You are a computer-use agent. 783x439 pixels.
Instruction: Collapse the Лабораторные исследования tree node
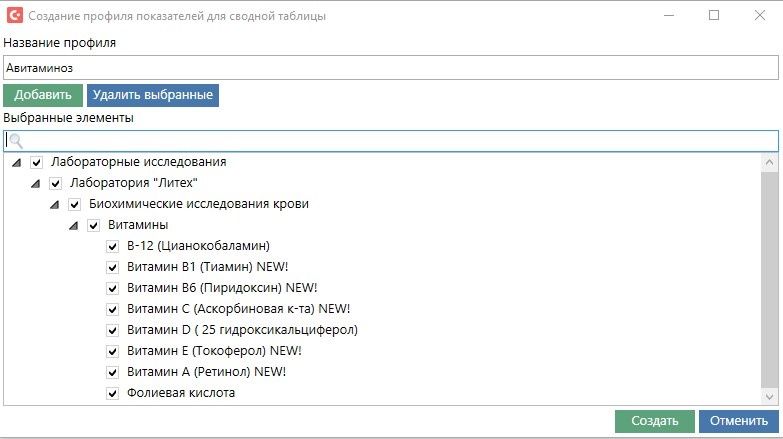pos(17,163)
